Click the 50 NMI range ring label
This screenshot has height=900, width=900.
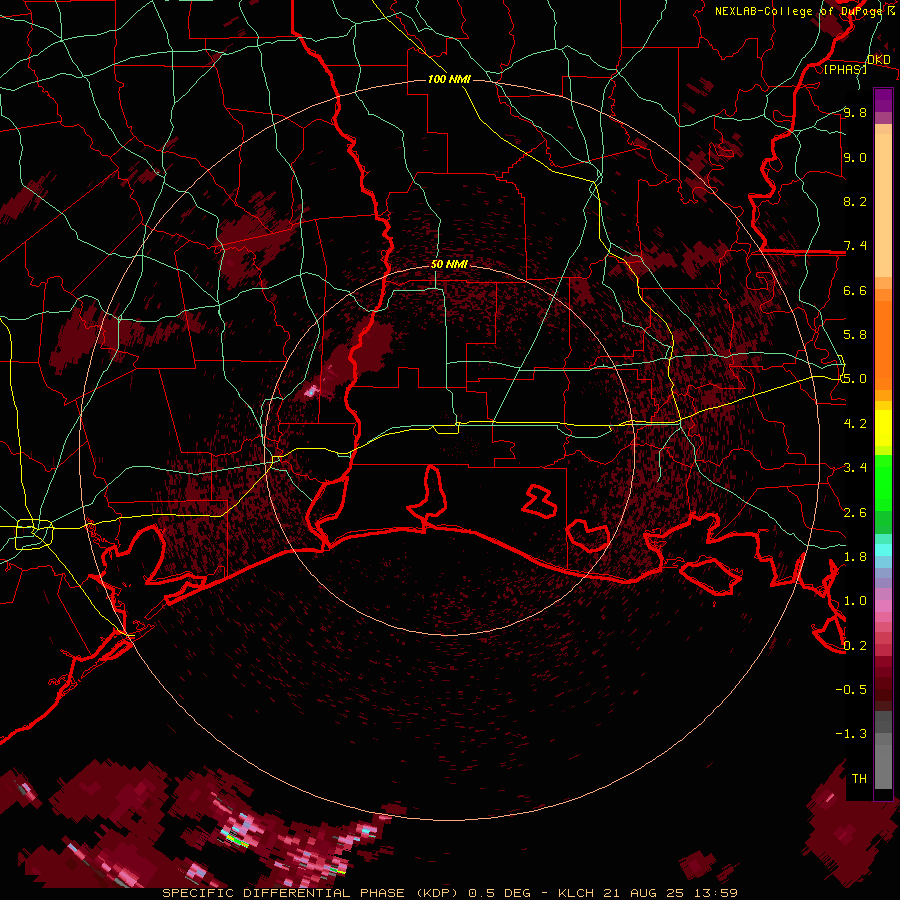(449, 264)
